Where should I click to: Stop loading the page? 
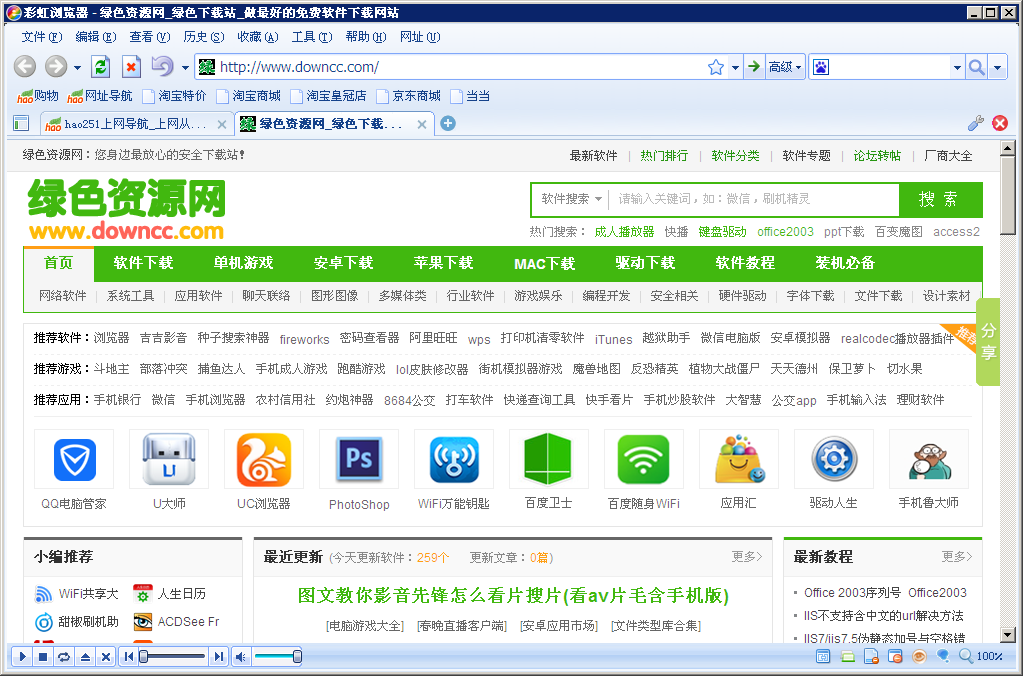(130, 67)
